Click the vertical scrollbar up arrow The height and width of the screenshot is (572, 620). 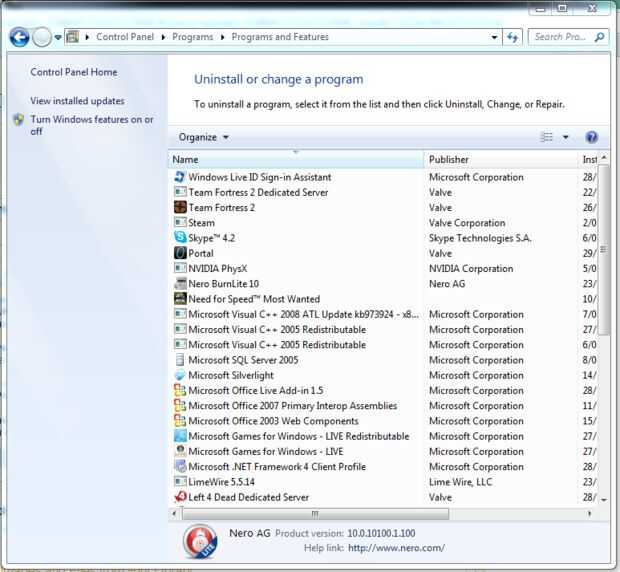pyautogui.click(x=604, y=157)
